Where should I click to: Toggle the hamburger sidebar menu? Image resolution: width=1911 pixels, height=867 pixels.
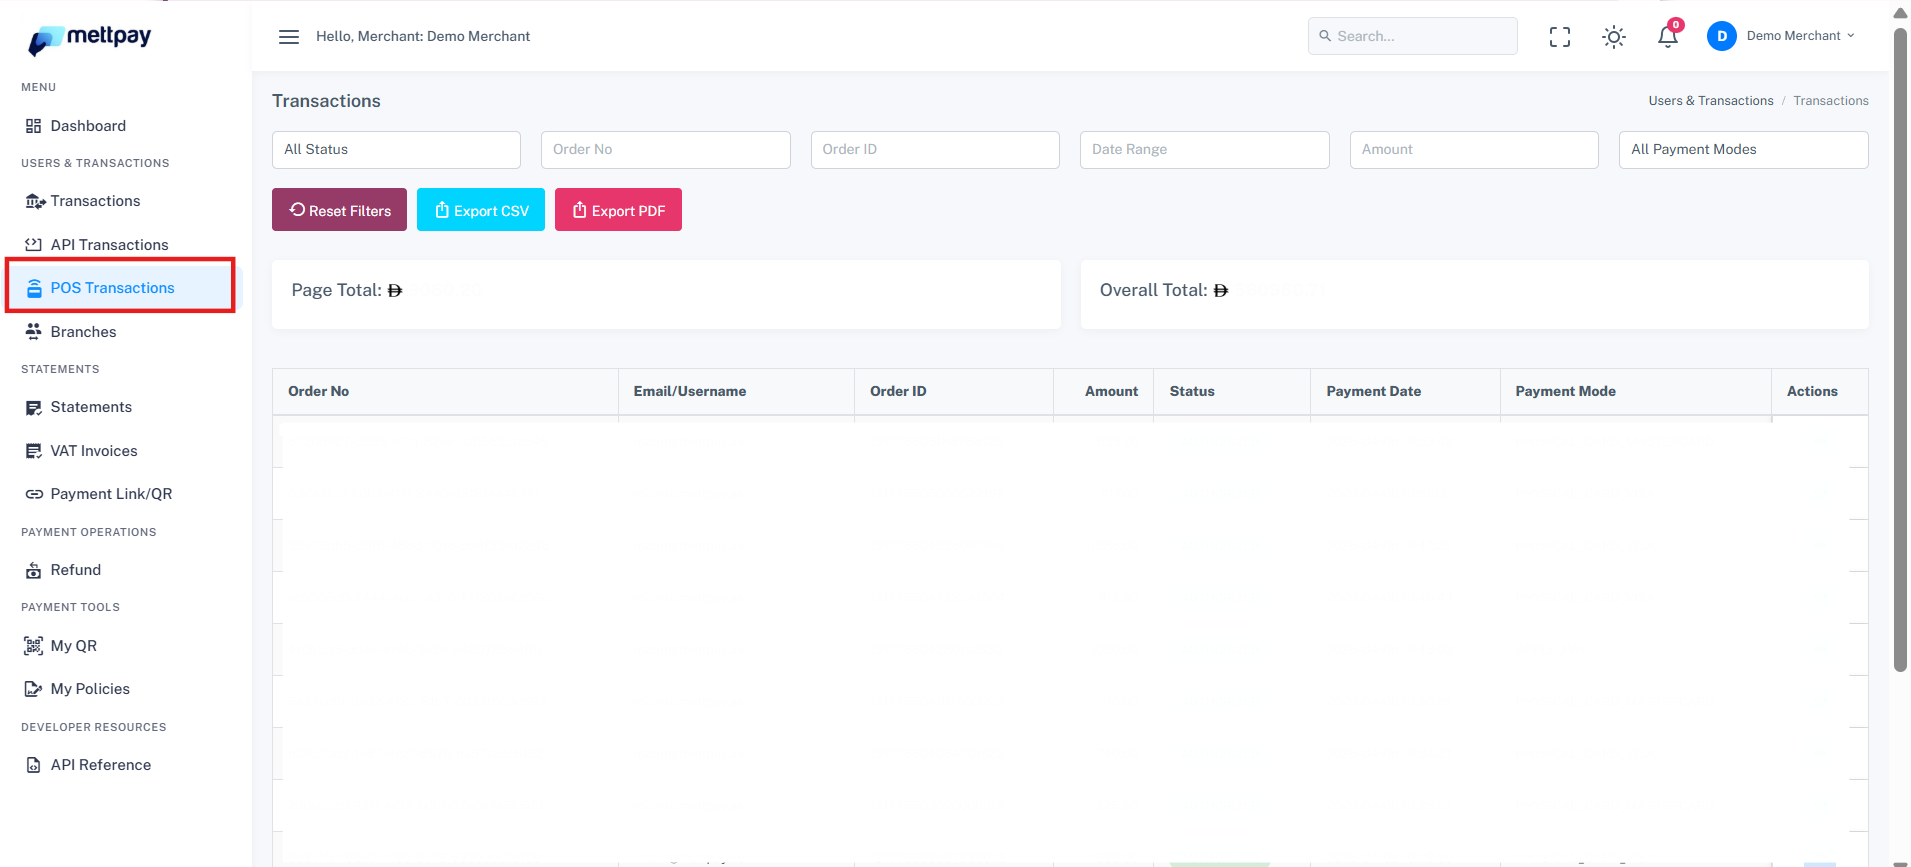click(x=289, y=37)
